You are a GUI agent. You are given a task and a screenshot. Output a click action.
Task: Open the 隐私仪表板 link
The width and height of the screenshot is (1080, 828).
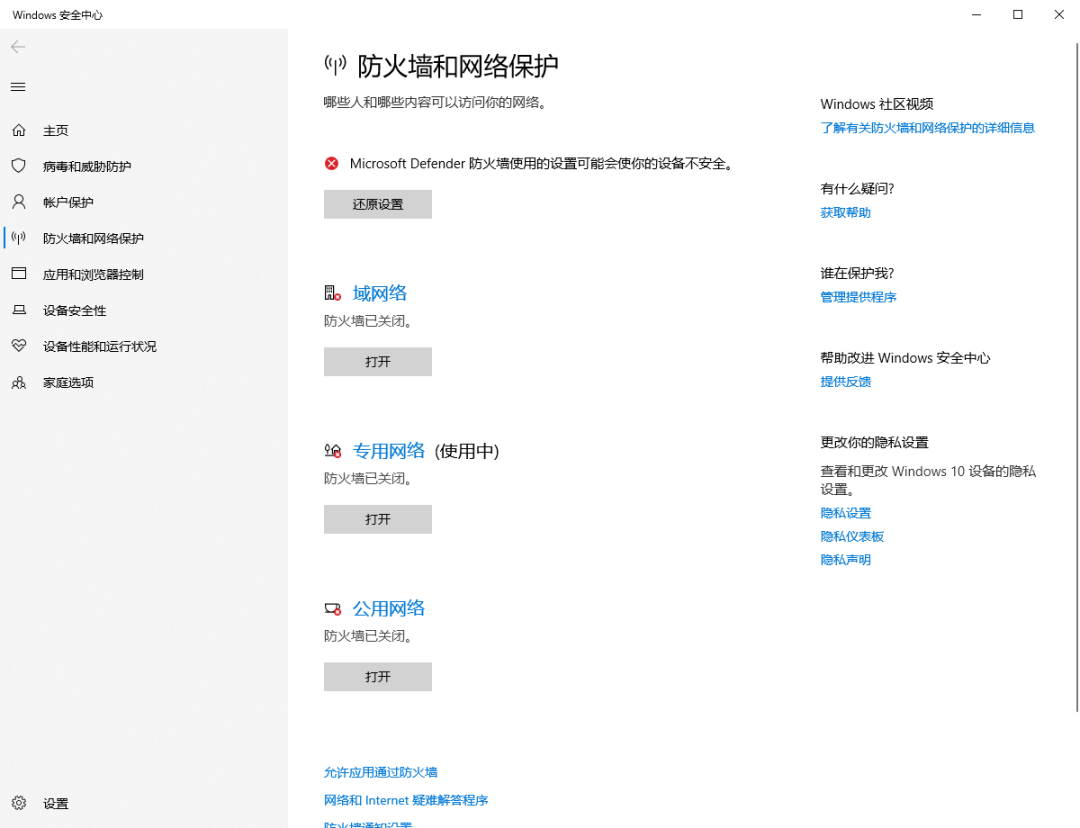[852, 536]
